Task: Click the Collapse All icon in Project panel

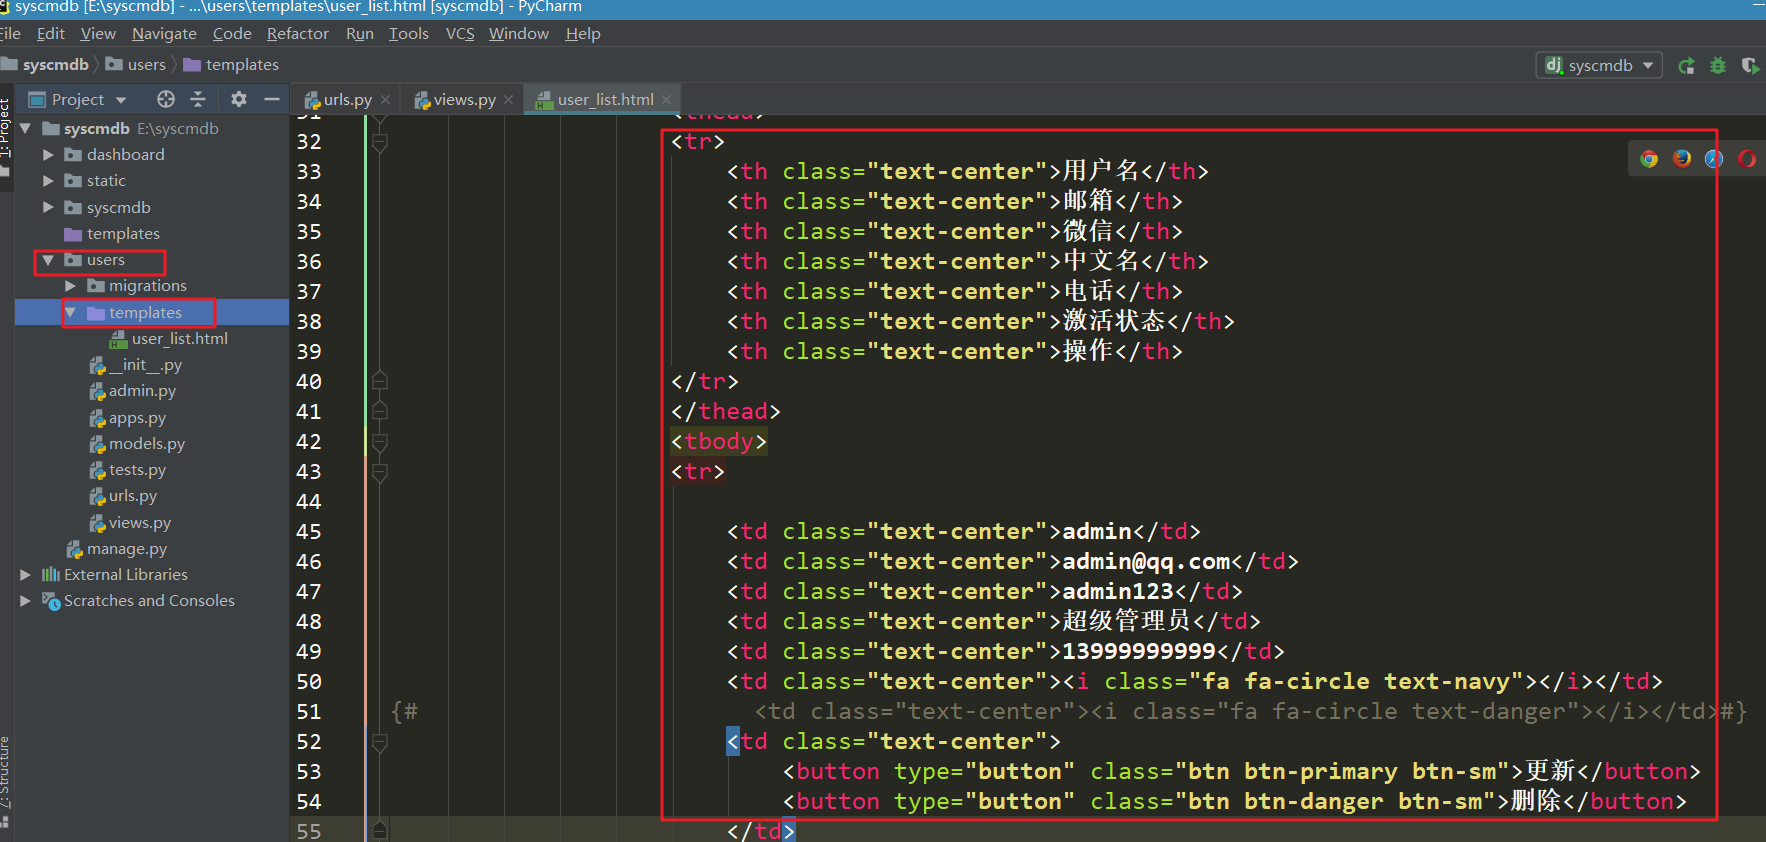Action: (198, 99)
